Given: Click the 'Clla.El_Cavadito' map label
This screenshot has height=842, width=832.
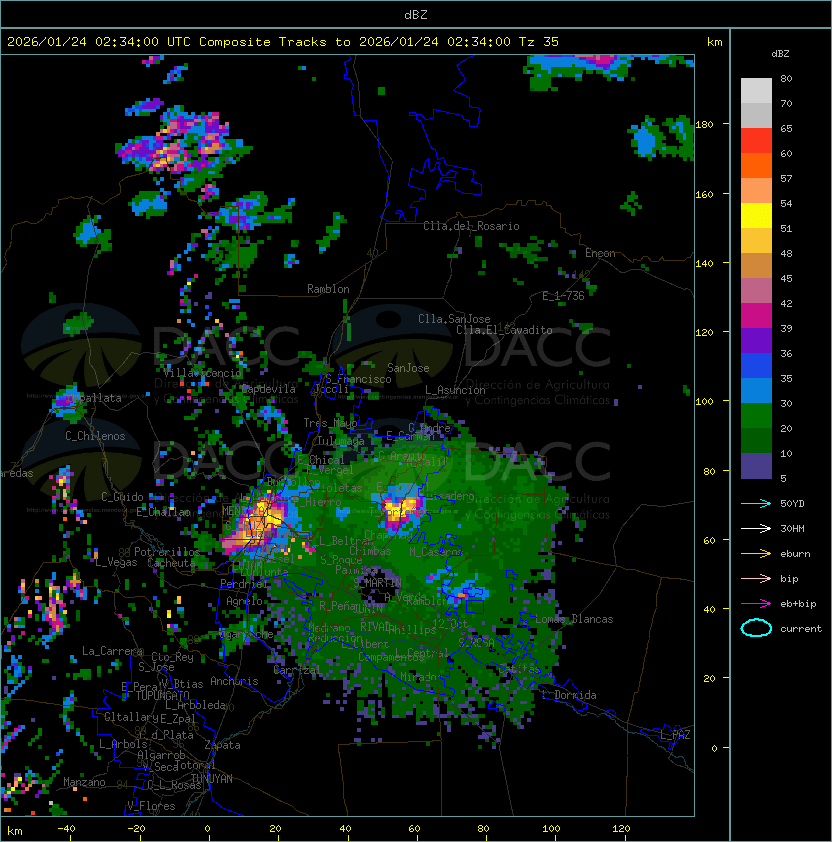Looking at the screenshot, I should [x=504, y=330].
